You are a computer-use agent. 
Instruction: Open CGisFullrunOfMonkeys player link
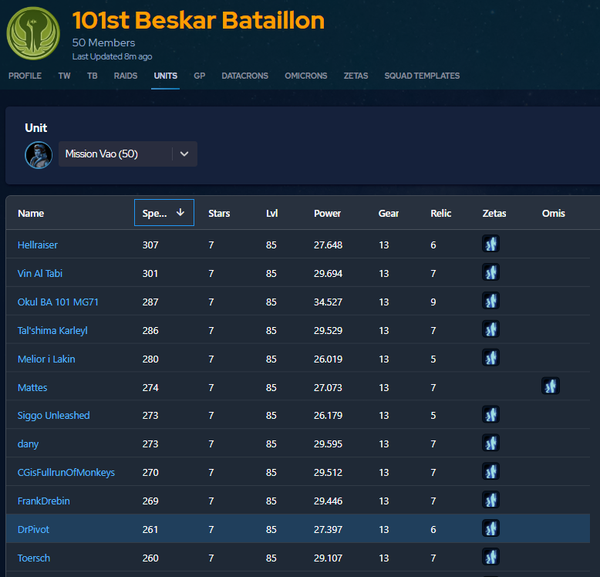(x=66, y=473)
